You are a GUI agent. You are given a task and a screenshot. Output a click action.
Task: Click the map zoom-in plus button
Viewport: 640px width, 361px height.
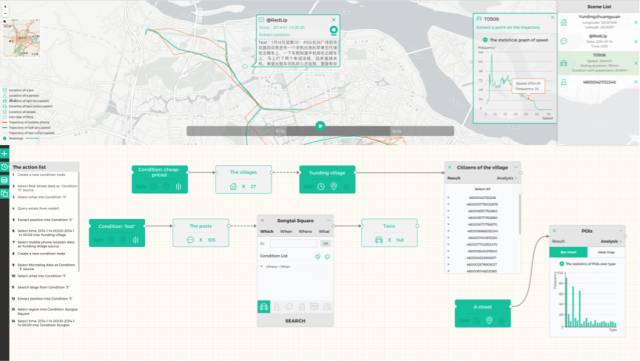click(x=5, y=7)
